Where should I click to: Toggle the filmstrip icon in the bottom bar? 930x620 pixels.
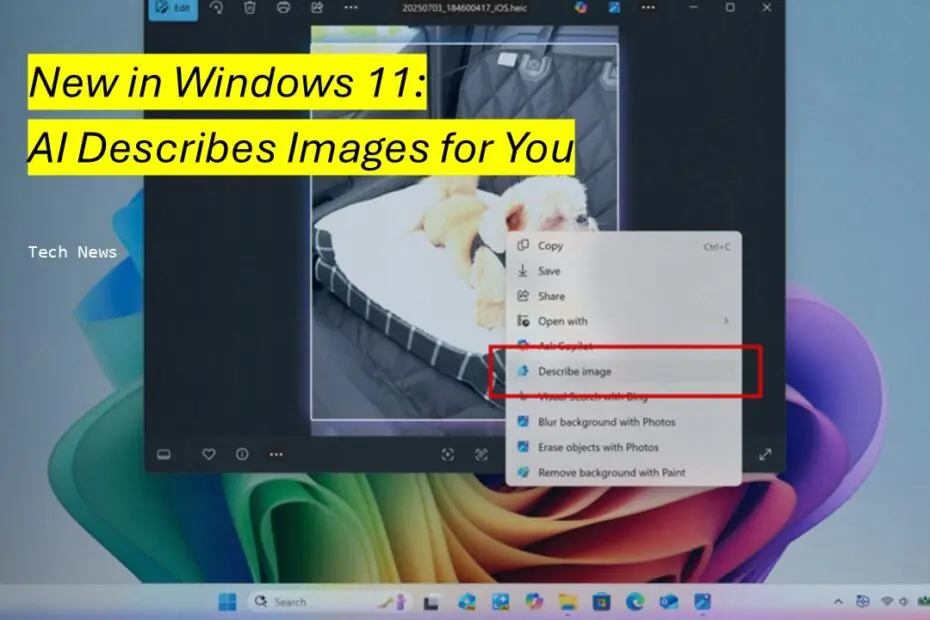pyautogui.click(x=164, y=454)
